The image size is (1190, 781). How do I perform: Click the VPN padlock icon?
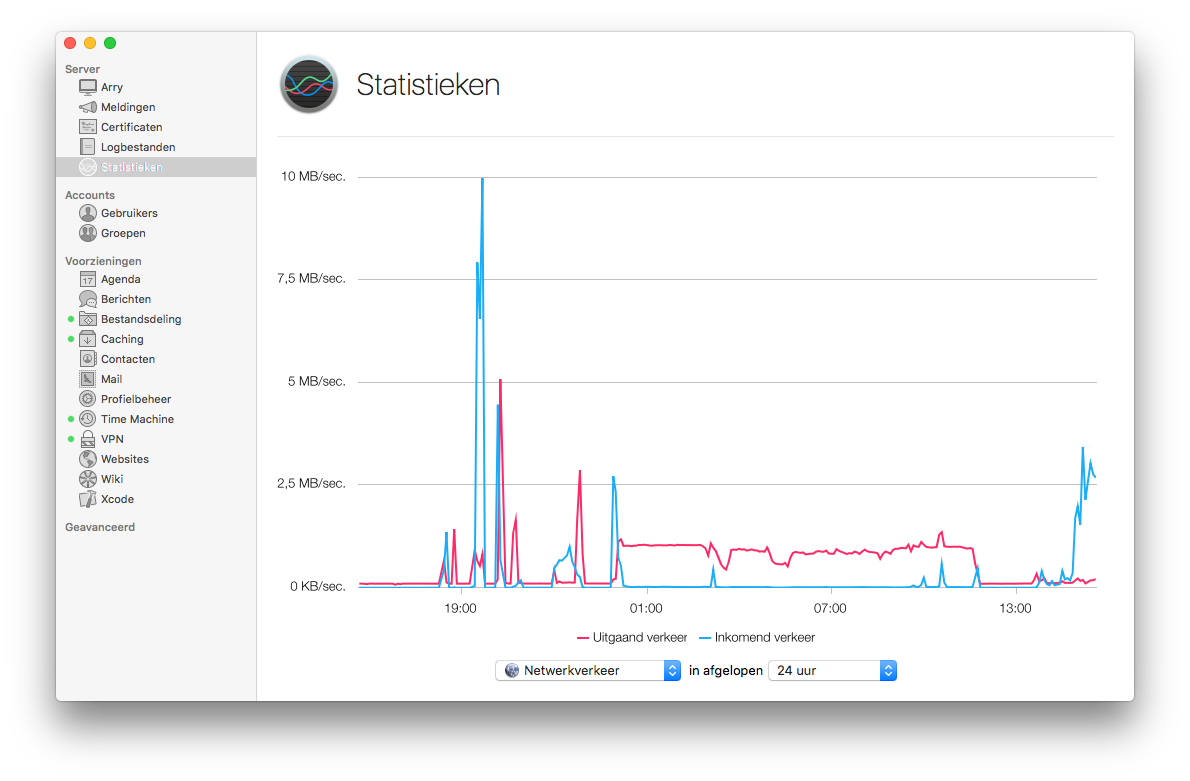pos(88,439)
